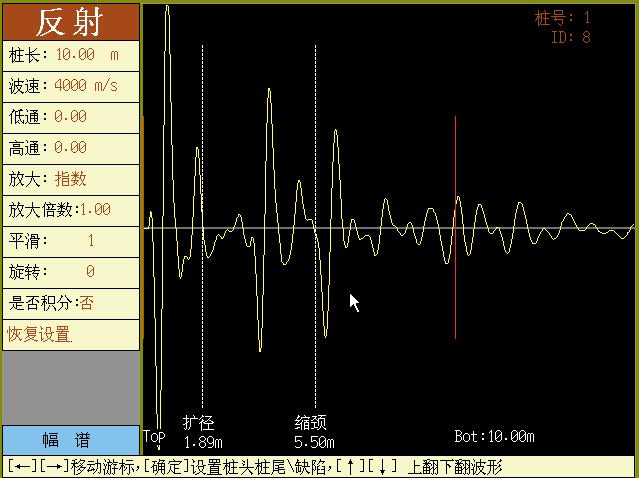
Task: Click 恢复设置 to restore settings
Action: click(41, 334)
